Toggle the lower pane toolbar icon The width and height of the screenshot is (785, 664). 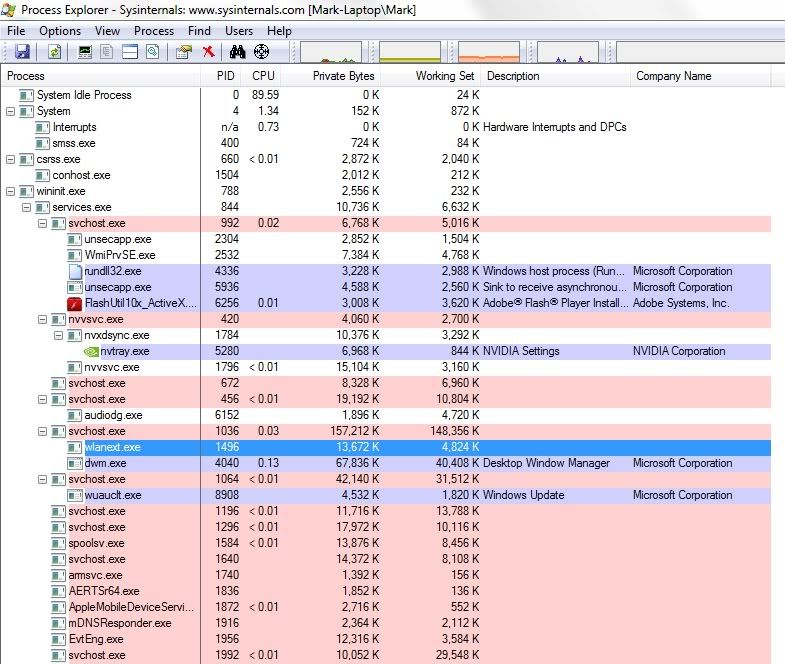point(130,52)
